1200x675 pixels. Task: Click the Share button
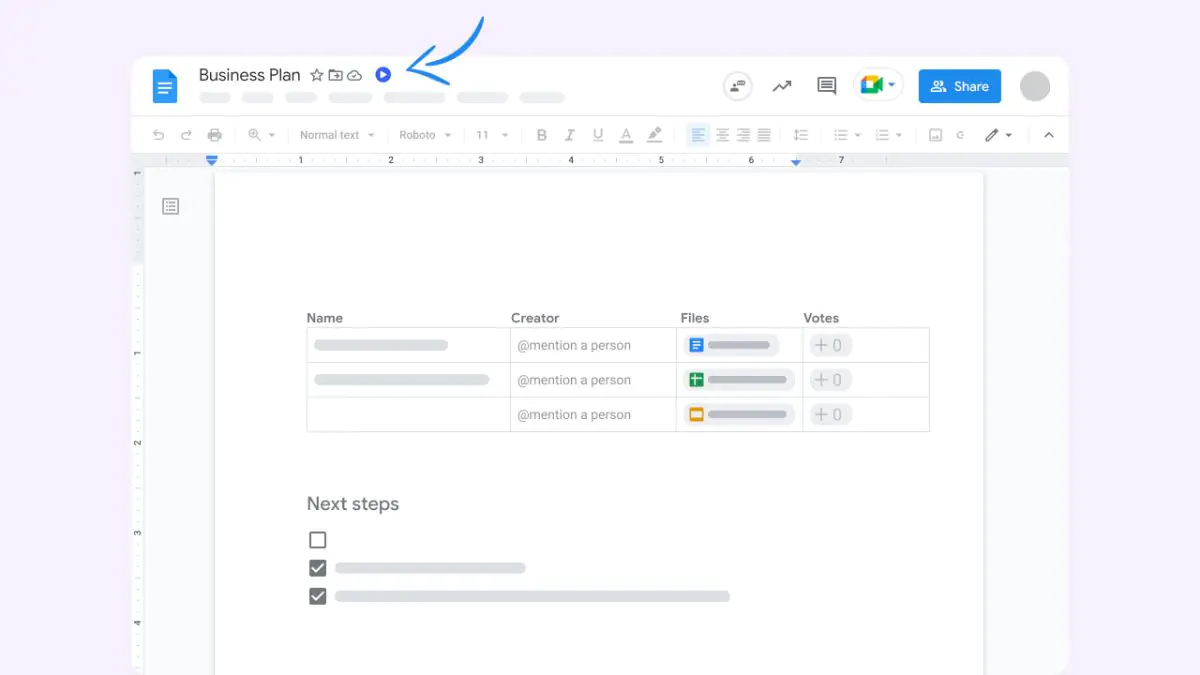tap(959, 86)
